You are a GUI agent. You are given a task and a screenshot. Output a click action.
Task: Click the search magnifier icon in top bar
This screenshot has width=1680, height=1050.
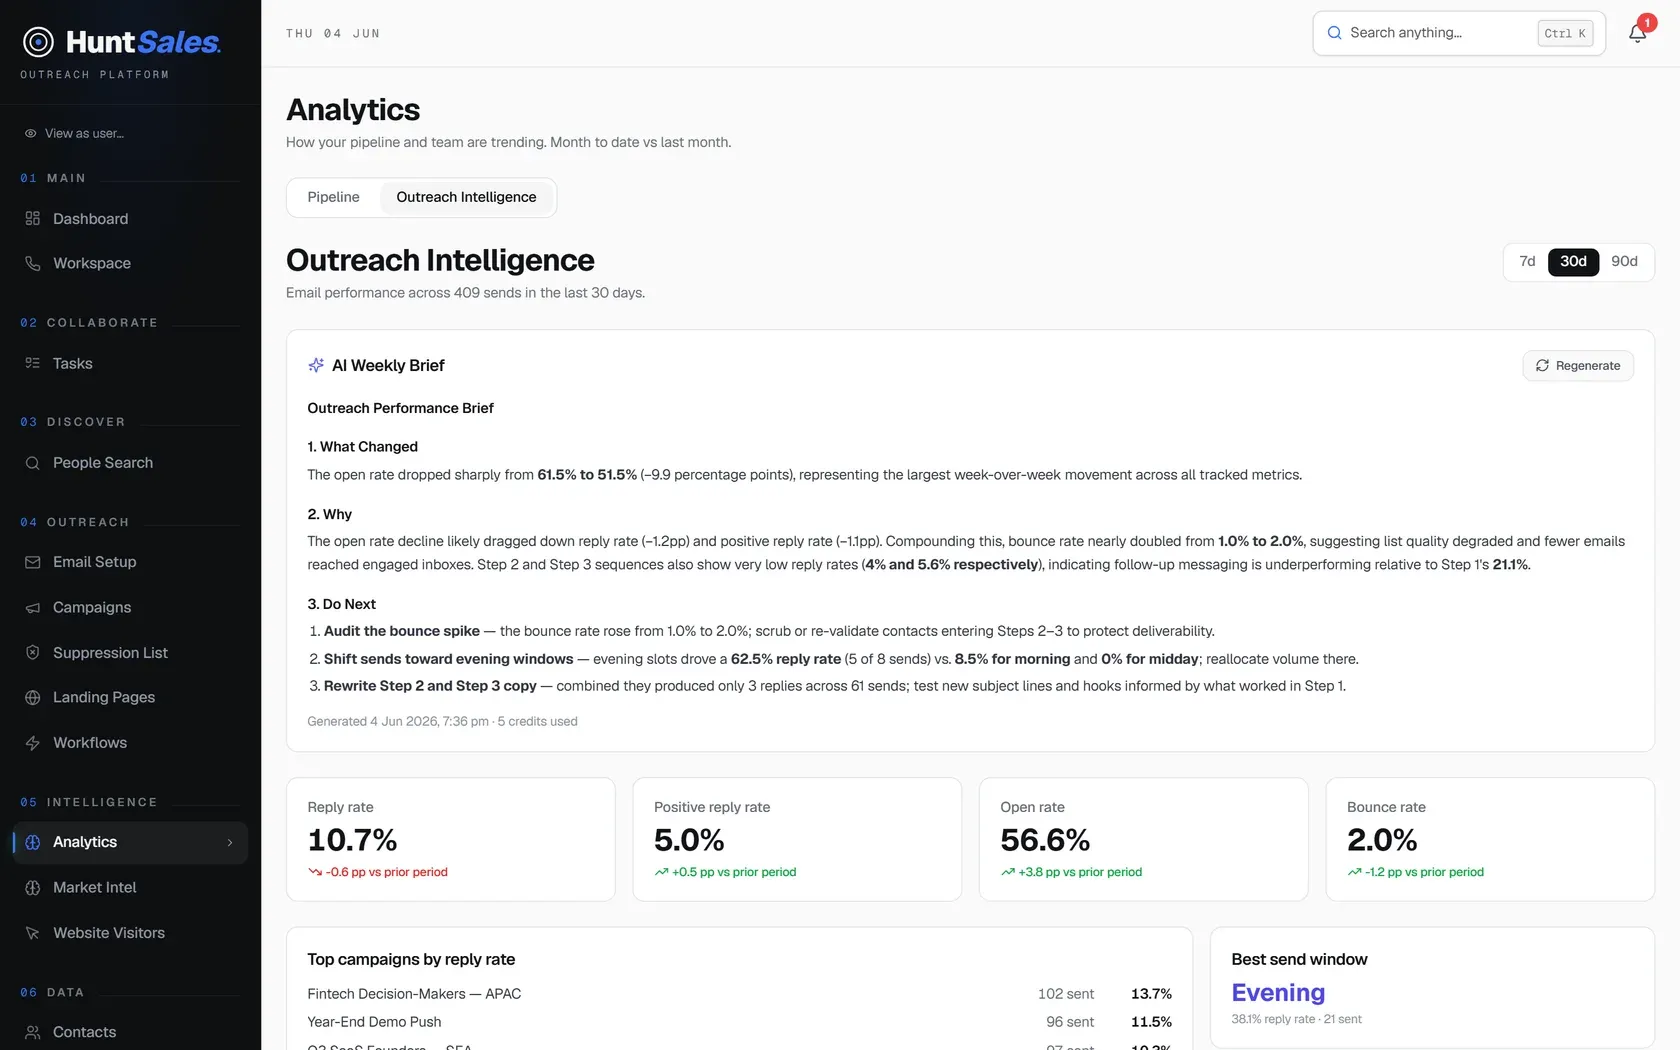click(1334, 33)
